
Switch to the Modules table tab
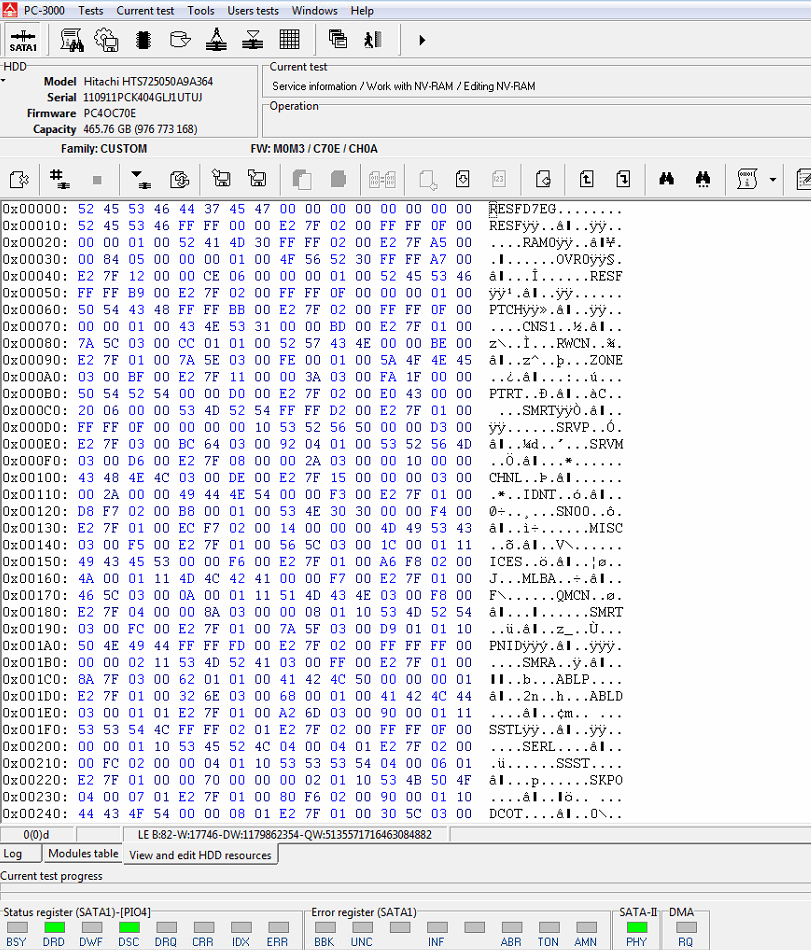click(x=83, y=854)
